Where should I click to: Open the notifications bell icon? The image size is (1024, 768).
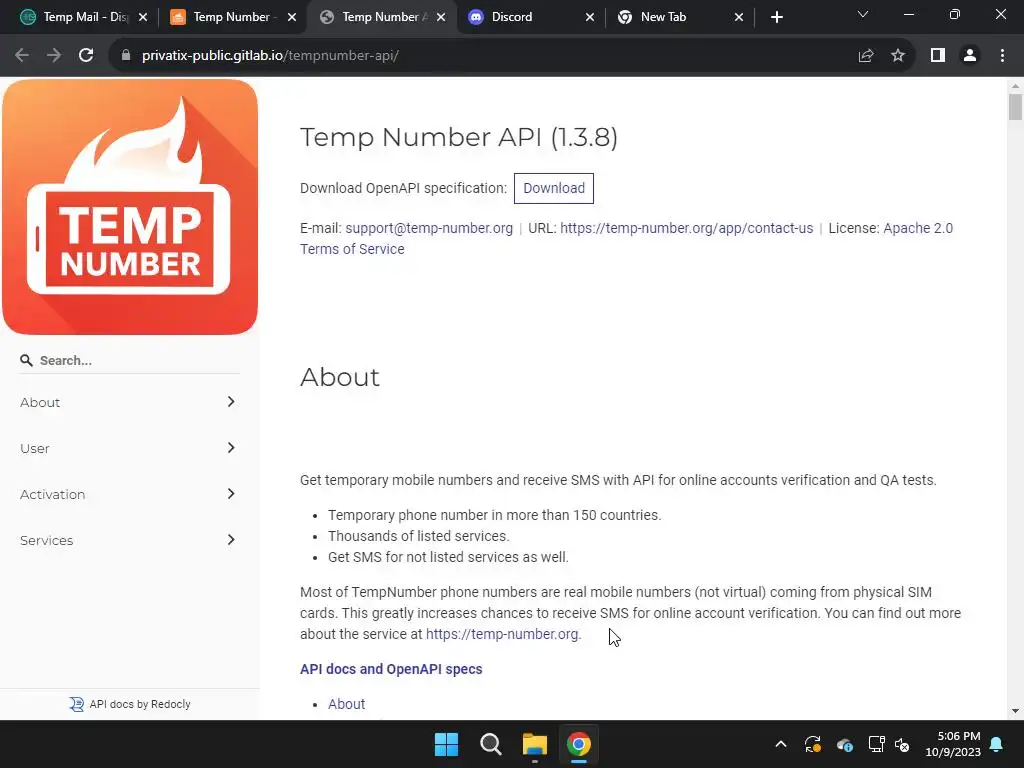tap(997, 744)
